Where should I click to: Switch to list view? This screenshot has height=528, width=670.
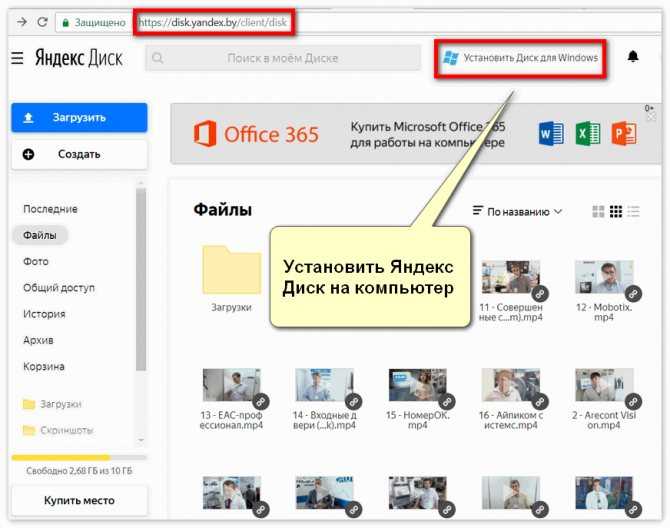[x=633, y=211]
